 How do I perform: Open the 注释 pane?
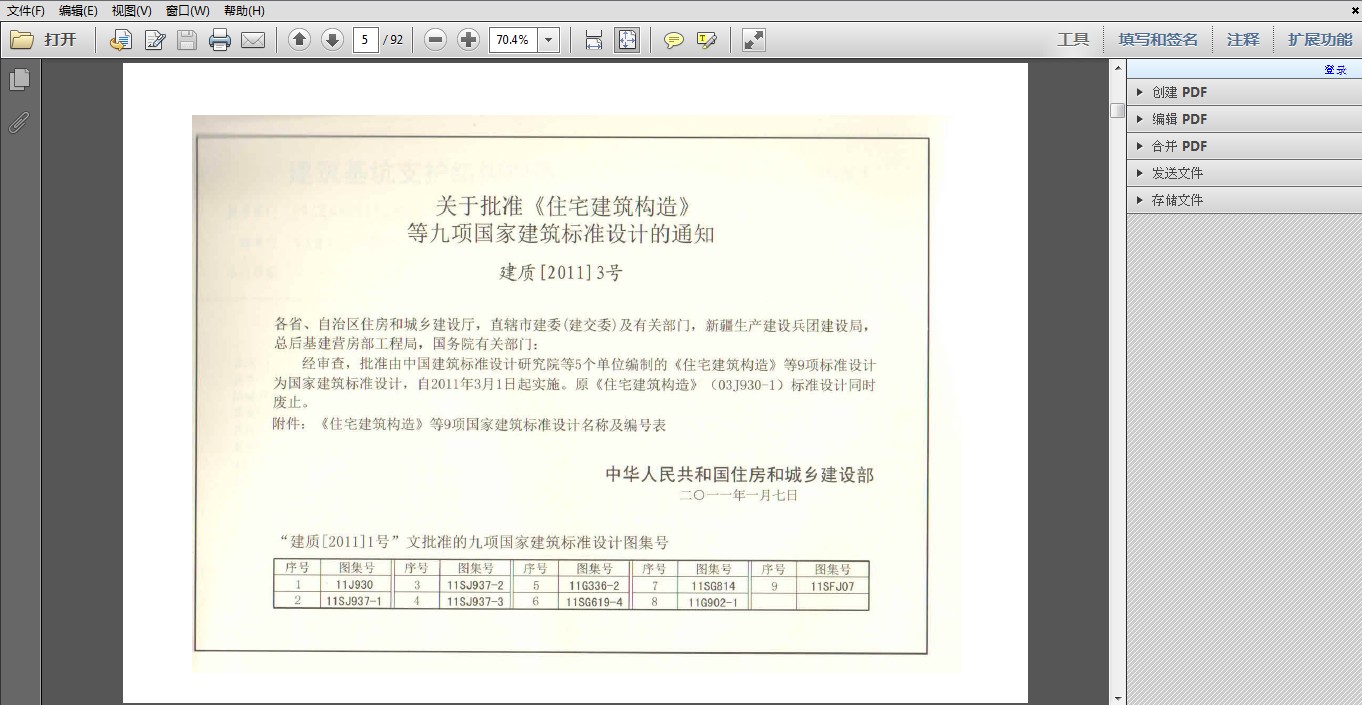pos(1243,40)
